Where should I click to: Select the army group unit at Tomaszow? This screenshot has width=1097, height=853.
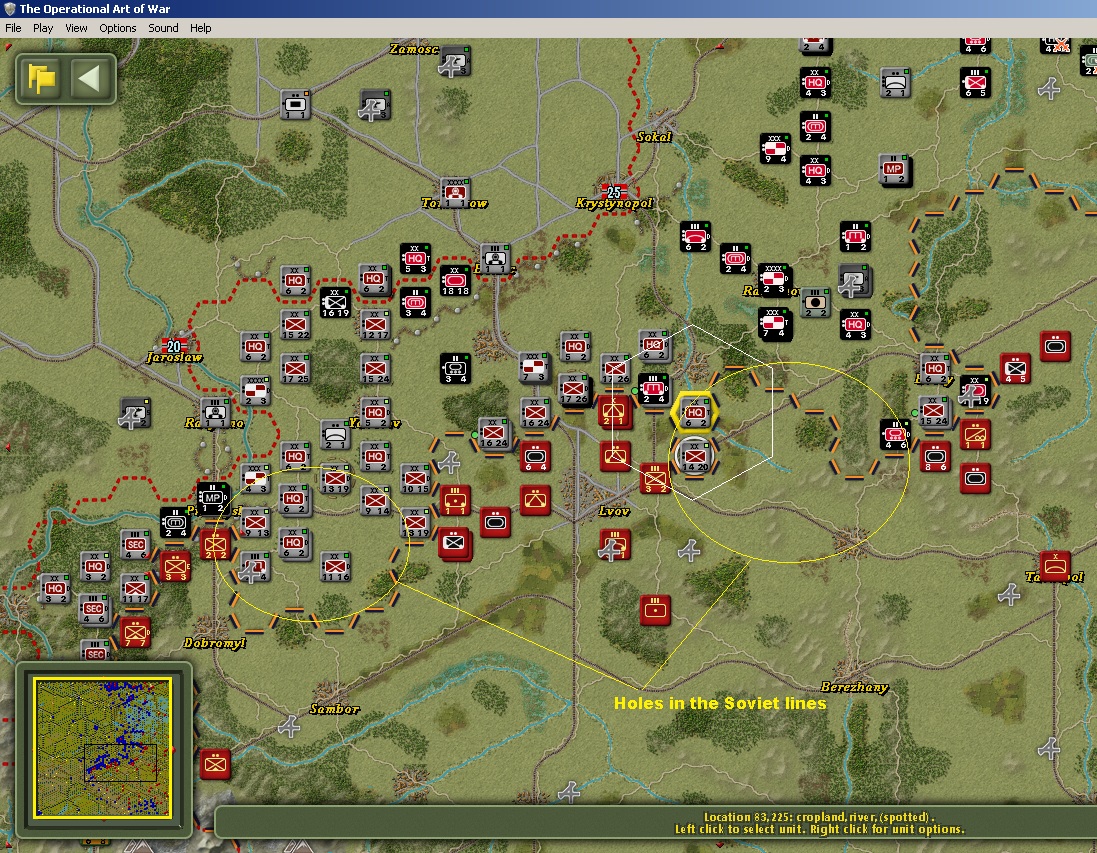point(455,193)
